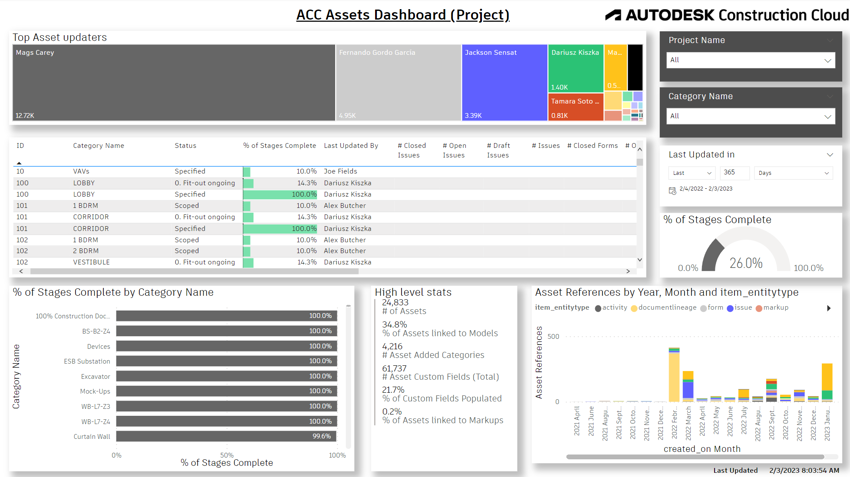The width and height of the screenshot is (850, 477).
Task: Click the legend next-page arrow
Action: pos(828,308)
